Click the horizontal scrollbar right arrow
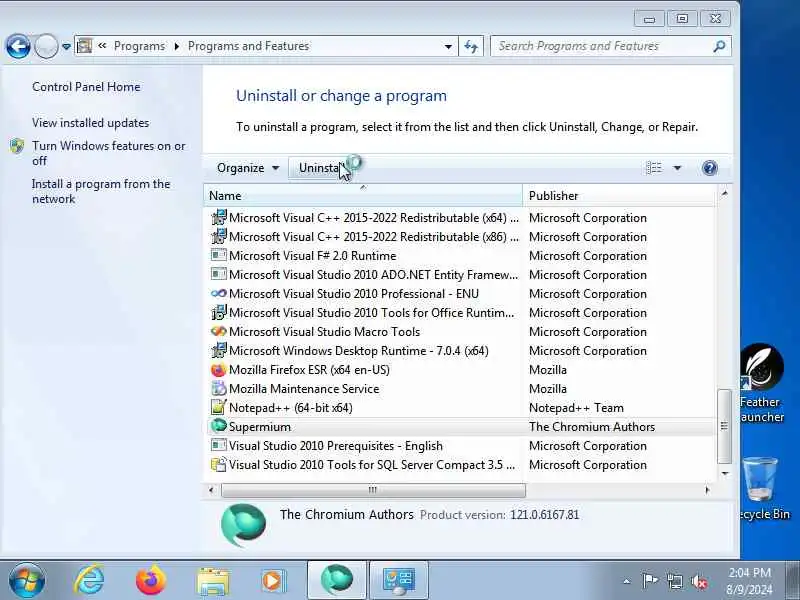 (707, 490)
